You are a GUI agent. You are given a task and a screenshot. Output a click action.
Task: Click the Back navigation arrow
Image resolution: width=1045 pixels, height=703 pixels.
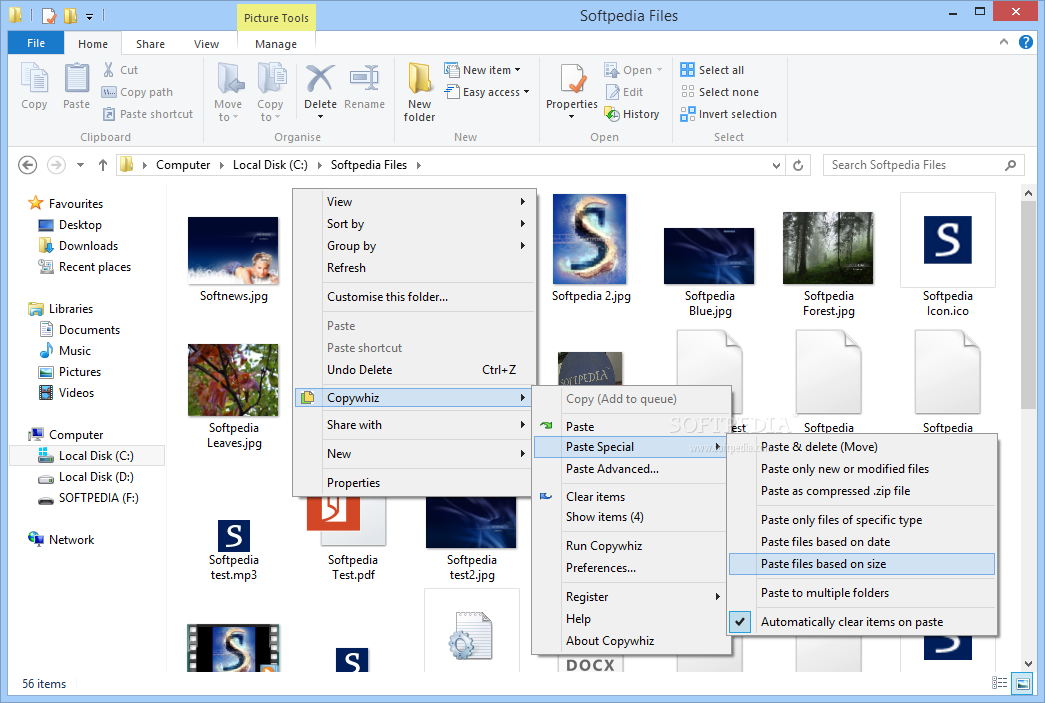27,165
